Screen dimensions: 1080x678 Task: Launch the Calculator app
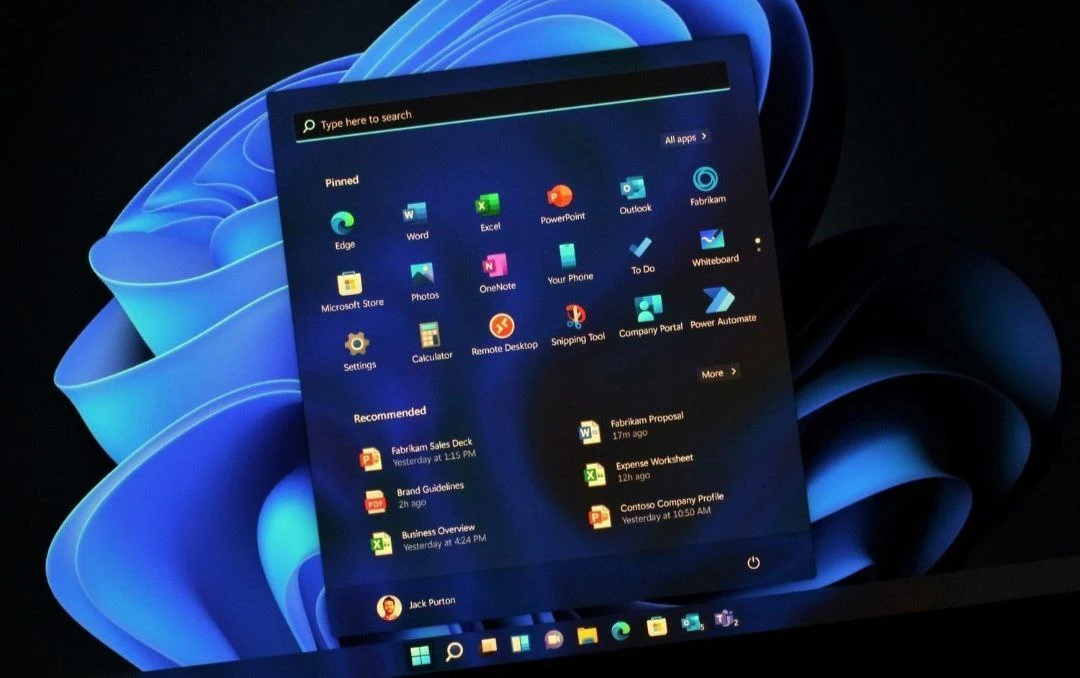point(430,341)
